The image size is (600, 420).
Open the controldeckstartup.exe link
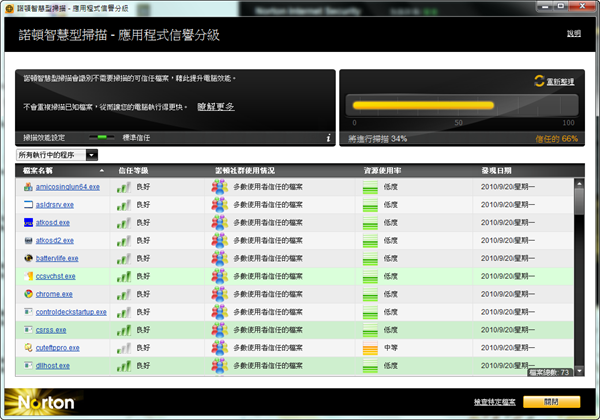[71, 312]
